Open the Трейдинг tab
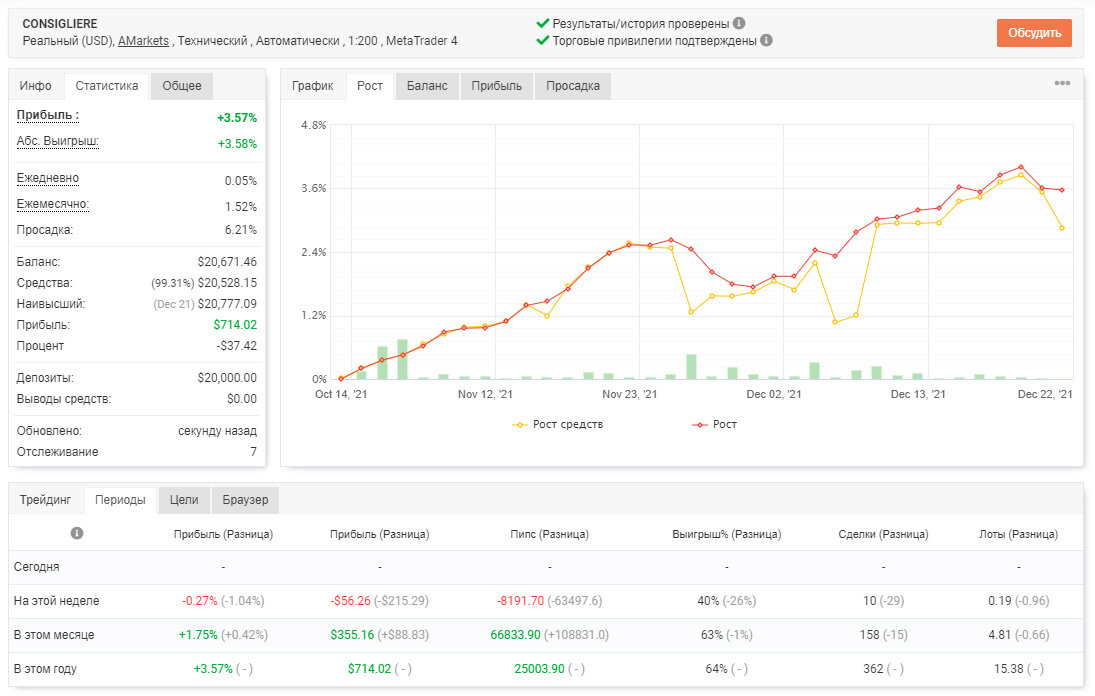Screen dimensions: 1095x696 tap(45, 500)
